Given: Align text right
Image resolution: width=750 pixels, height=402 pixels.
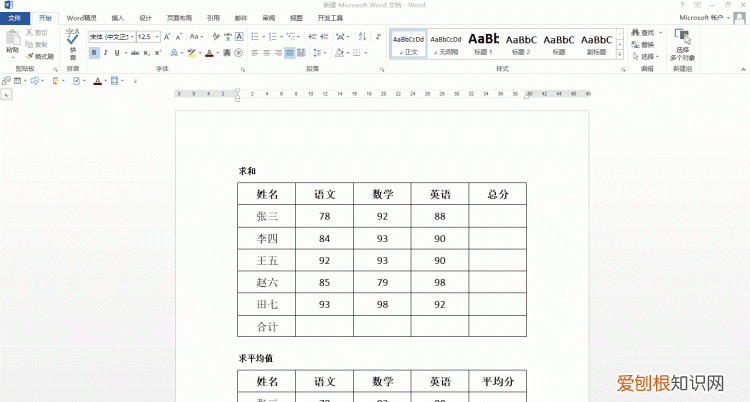Looking at the screenshot, I should pos(278,53).
